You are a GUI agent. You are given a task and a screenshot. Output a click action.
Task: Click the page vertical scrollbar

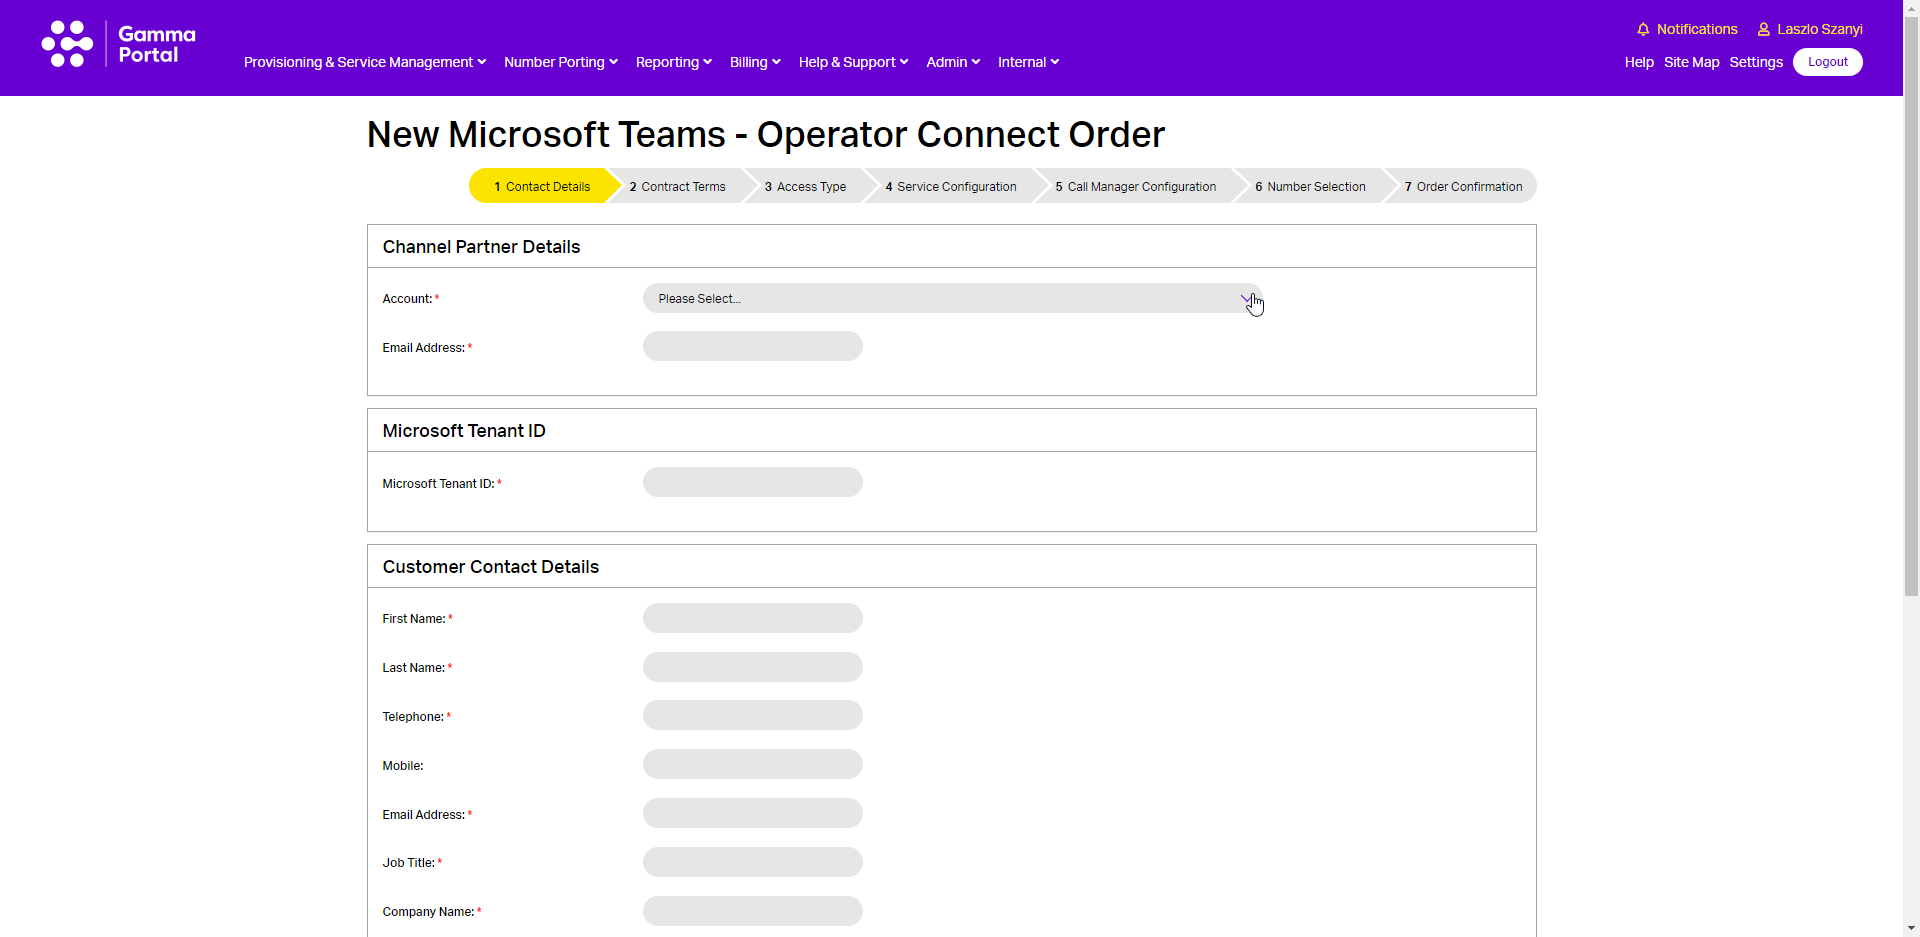(x=1911, y=306)
